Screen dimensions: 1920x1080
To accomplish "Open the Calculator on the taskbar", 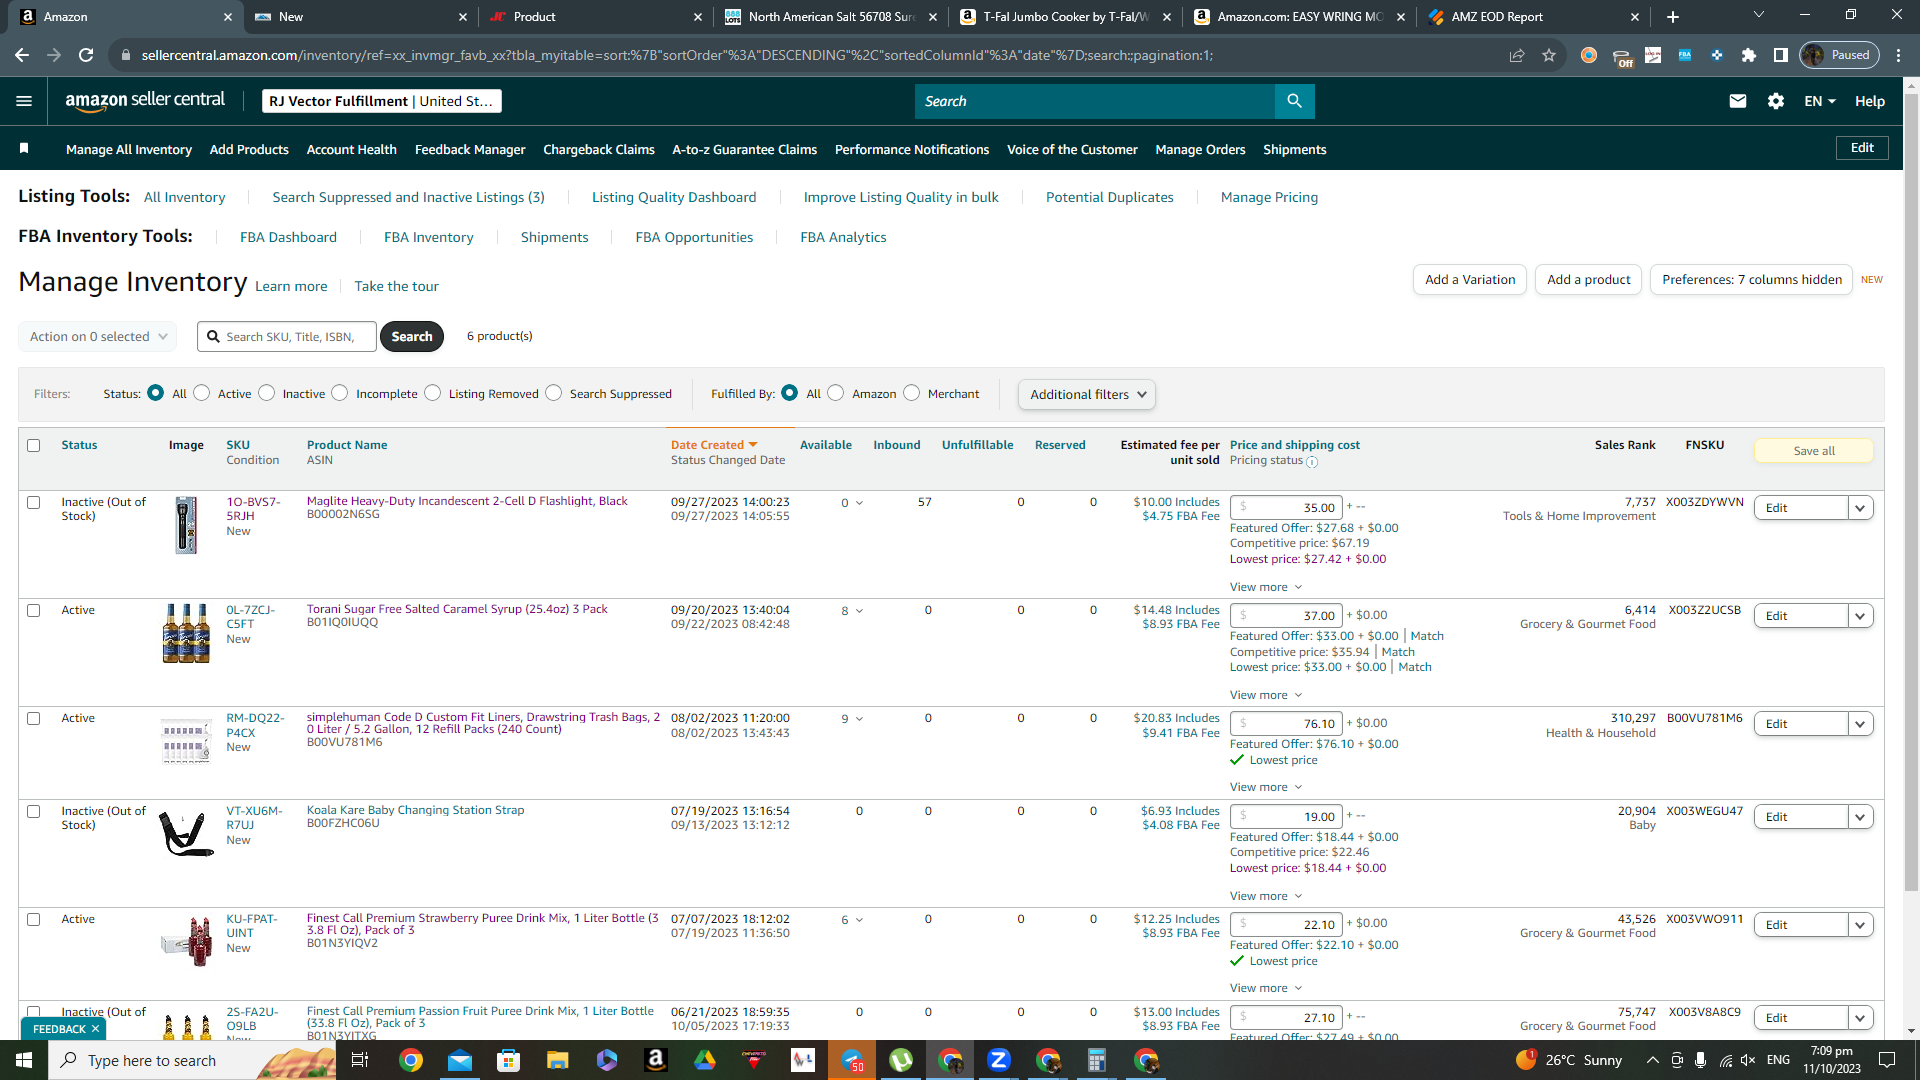I will 1097,1060.
